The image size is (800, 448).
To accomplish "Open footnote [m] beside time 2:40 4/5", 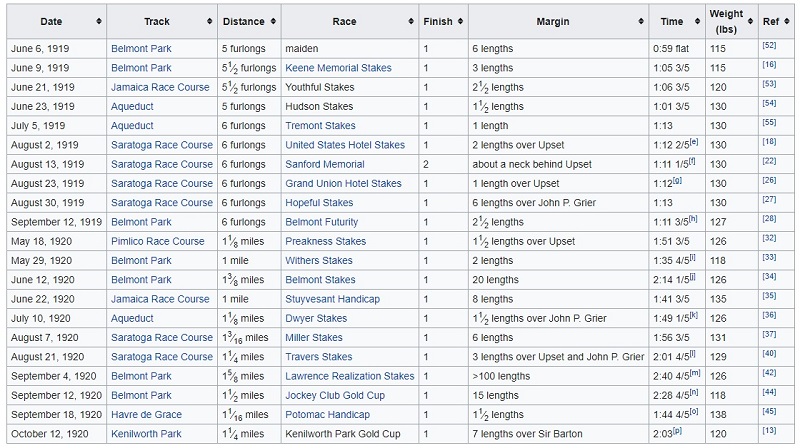I will pyautogui.click(x=695, y=374).
